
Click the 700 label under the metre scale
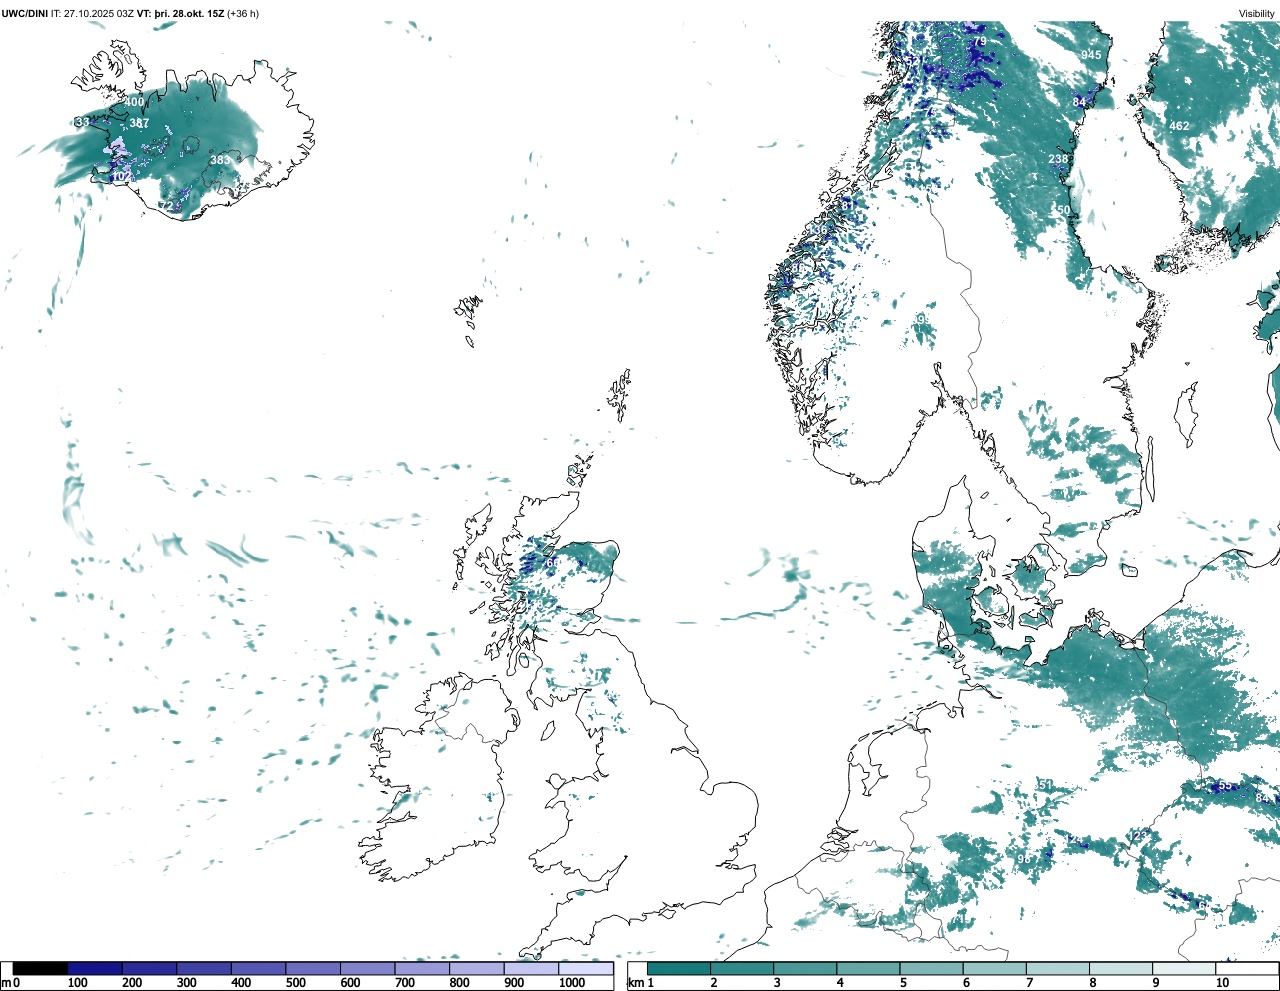405,983
